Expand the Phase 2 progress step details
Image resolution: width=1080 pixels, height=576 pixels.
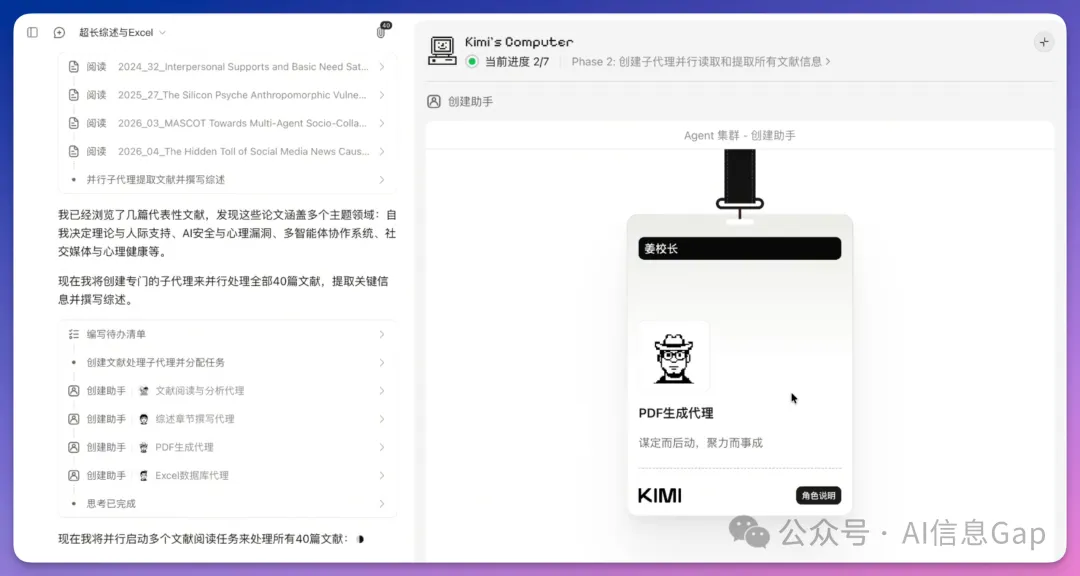700,62
